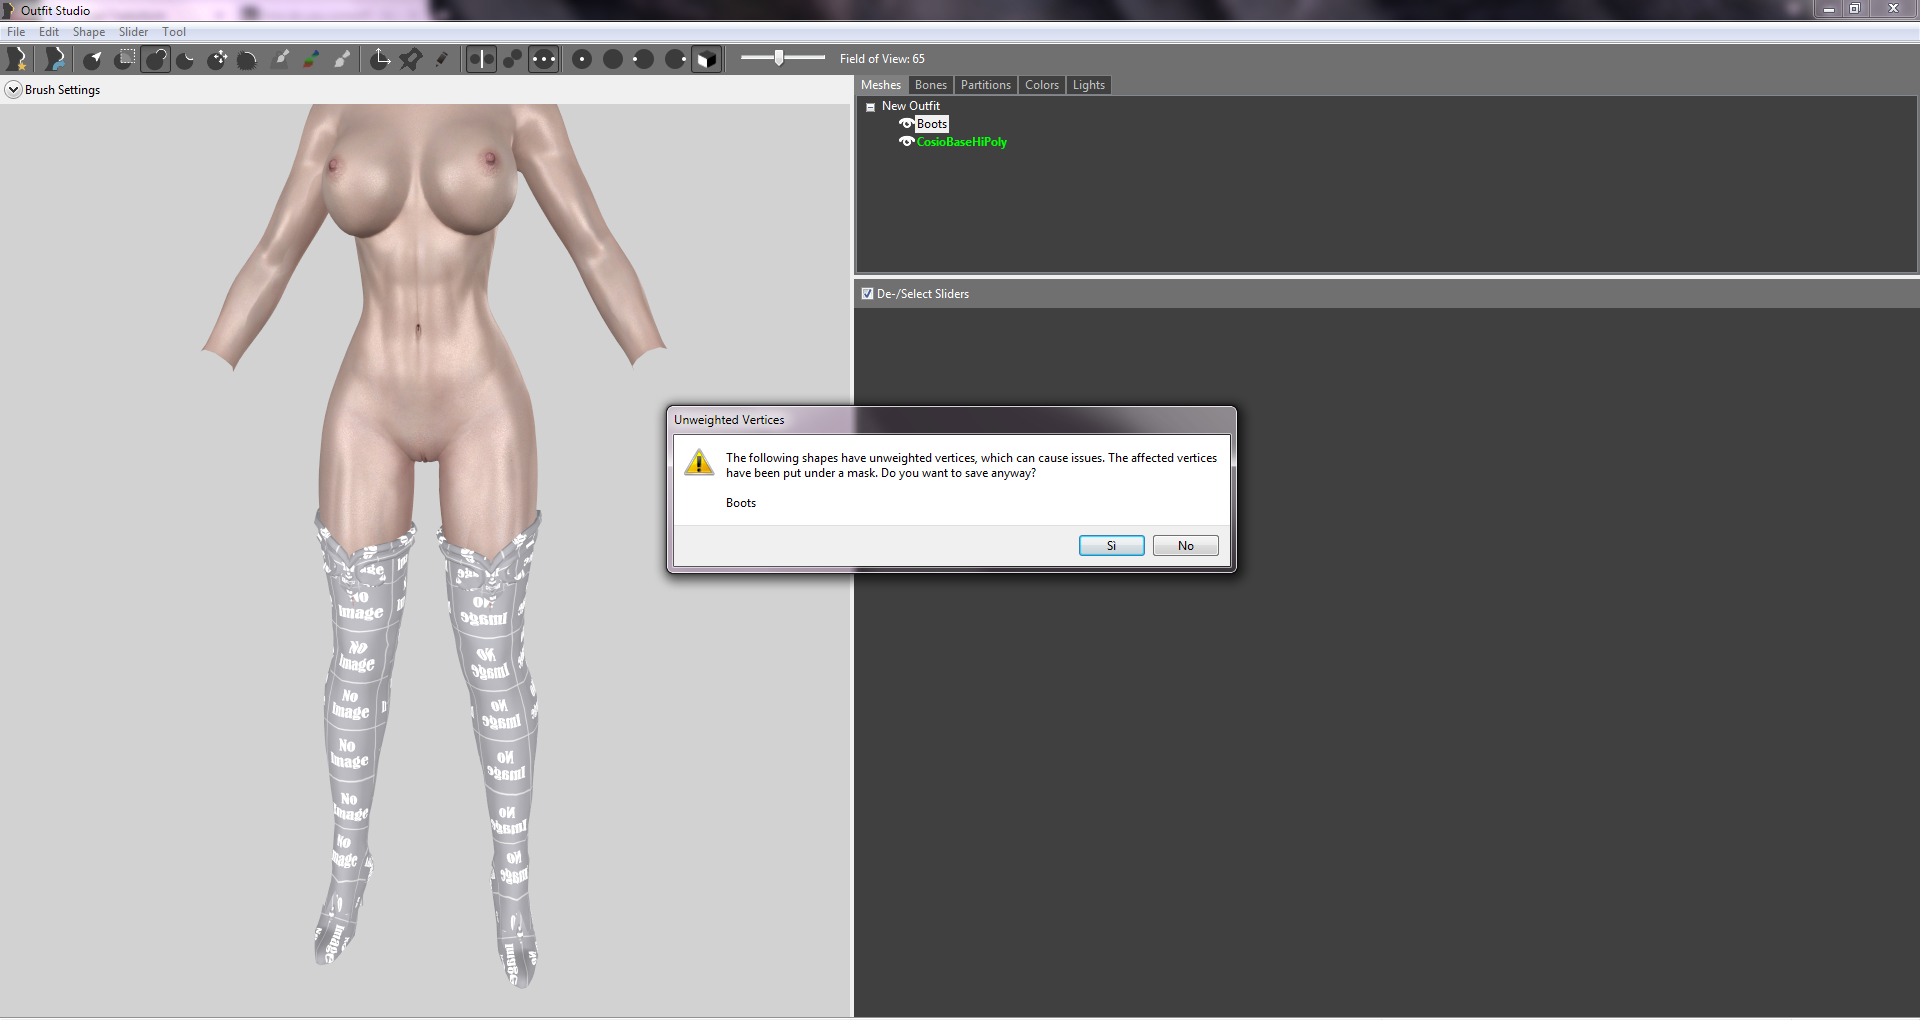
Task: Select the CosioBaseHiPoly mesh
Action: (x=962, y=142)
